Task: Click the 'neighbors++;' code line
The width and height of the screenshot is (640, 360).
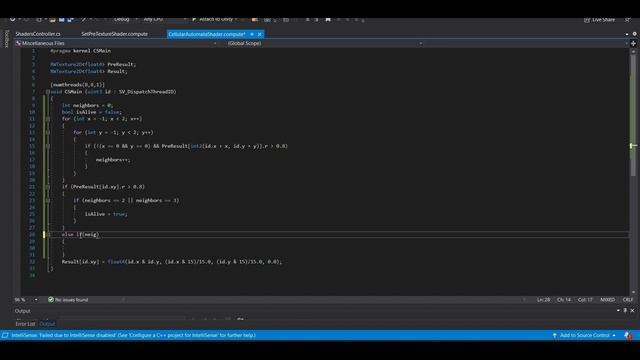Action: (113, 160)
